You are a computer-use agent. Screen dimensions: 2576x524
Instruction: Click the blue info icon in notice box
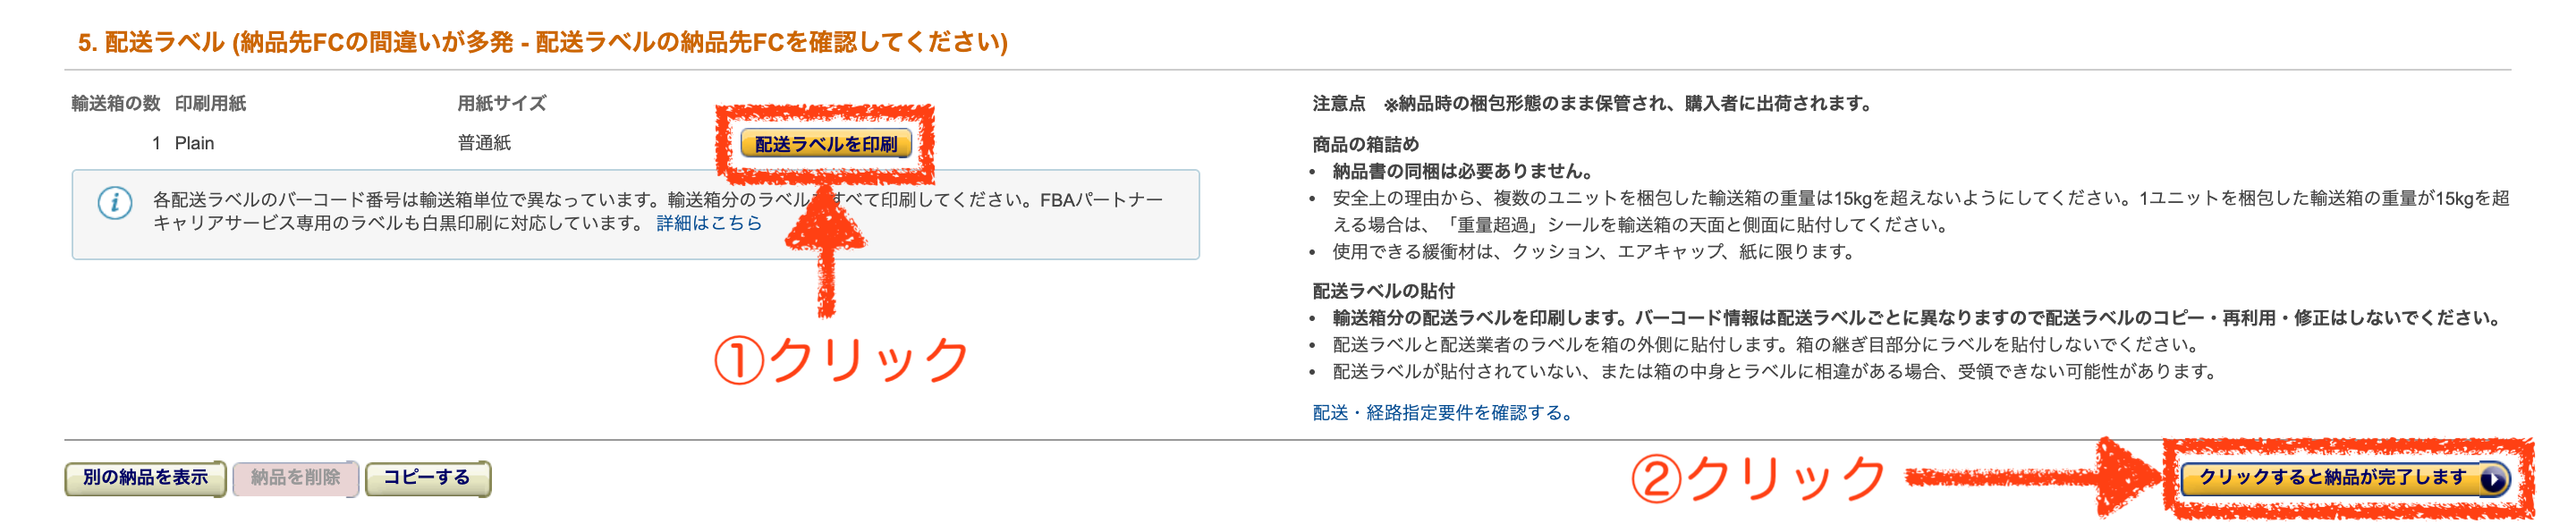tap(114, 203)
